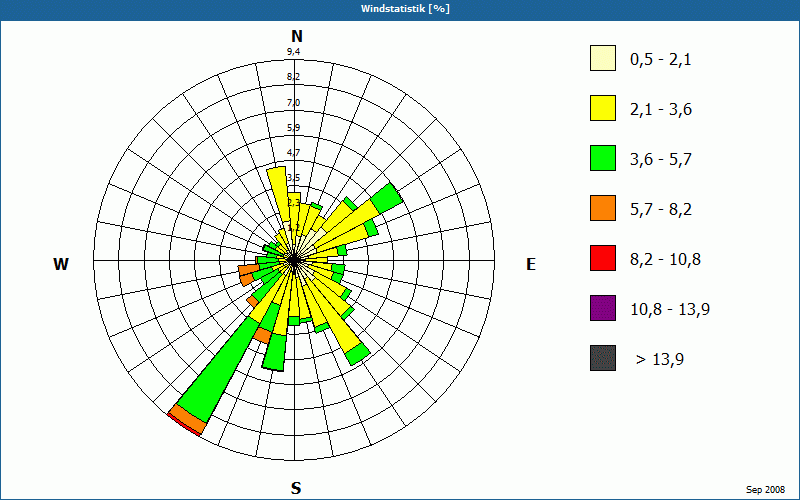Click the purple 10,8 - 13,9 legend swatch
Viewport: 800px width, 500px height.
603,308
